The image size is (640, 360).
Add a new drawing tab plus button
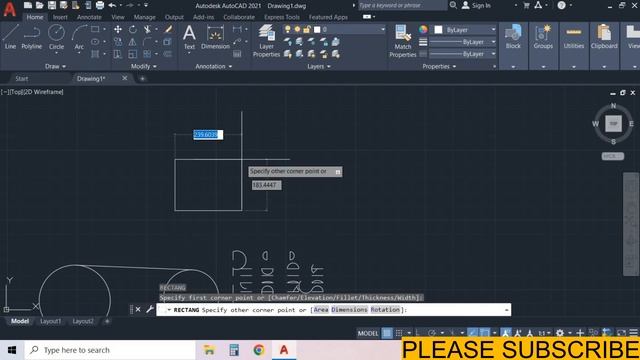click(x=142, y=78)
